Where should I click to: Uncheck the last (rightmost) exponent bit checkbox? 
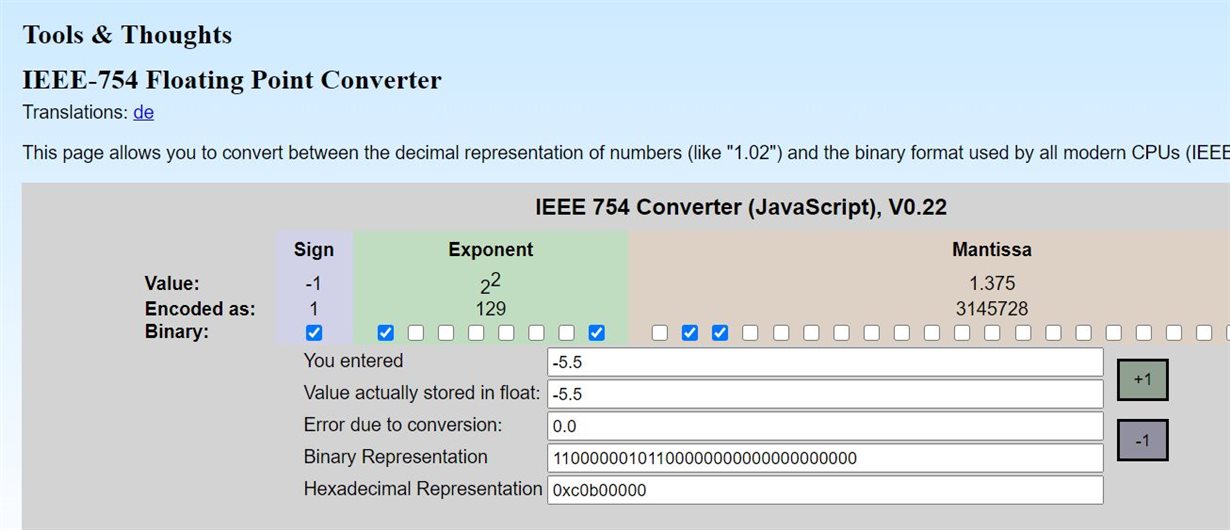point(597,333)
